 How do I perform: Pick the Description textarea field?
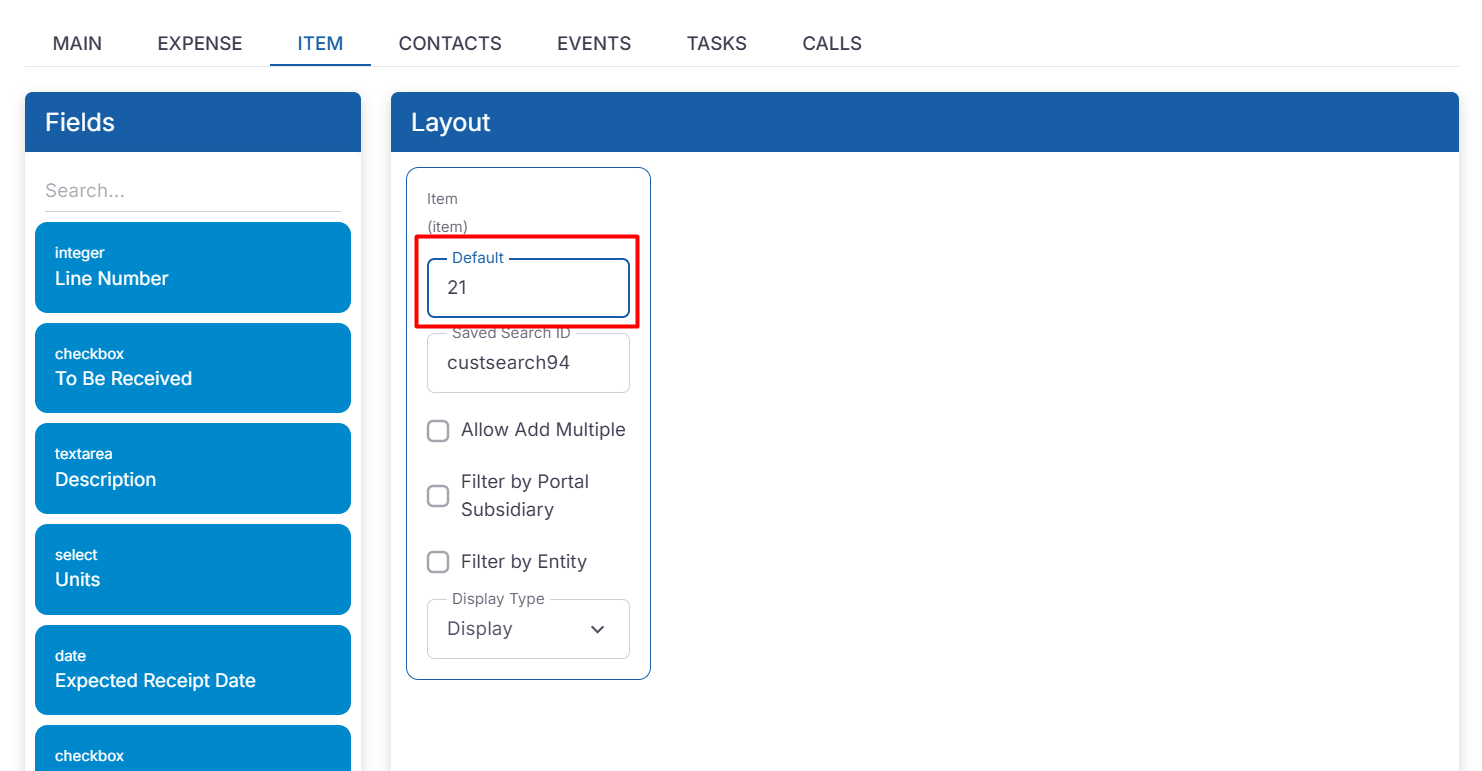[193, 468]
